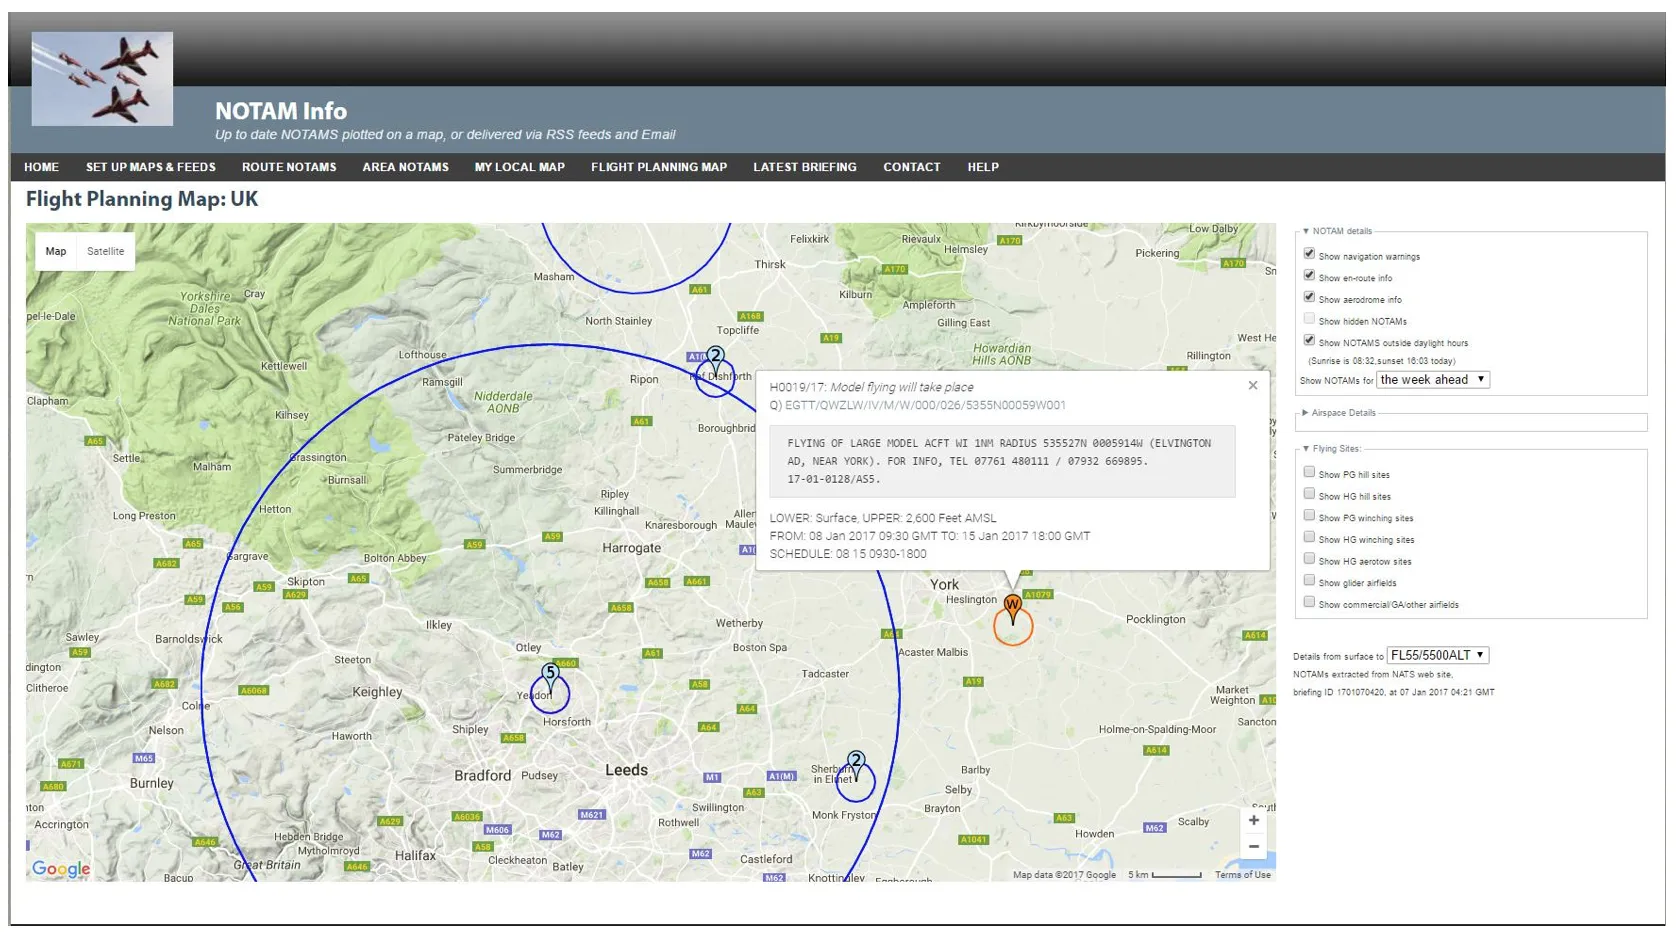Open SET UP MAPS & FEEDS menu

point(151,167)
